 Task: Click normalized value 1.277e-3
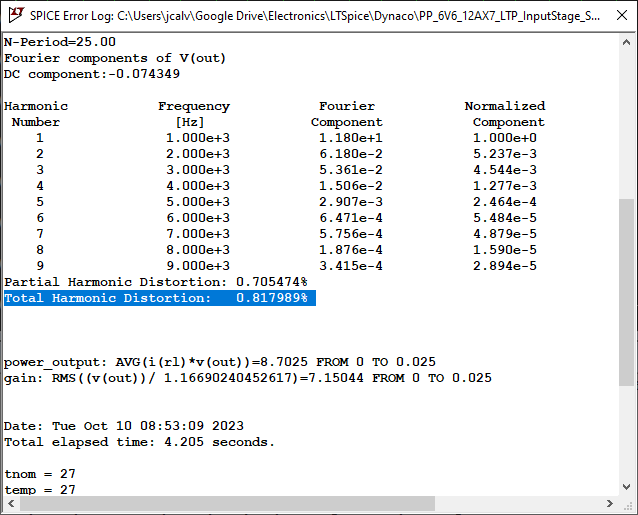tap(505, 186)
